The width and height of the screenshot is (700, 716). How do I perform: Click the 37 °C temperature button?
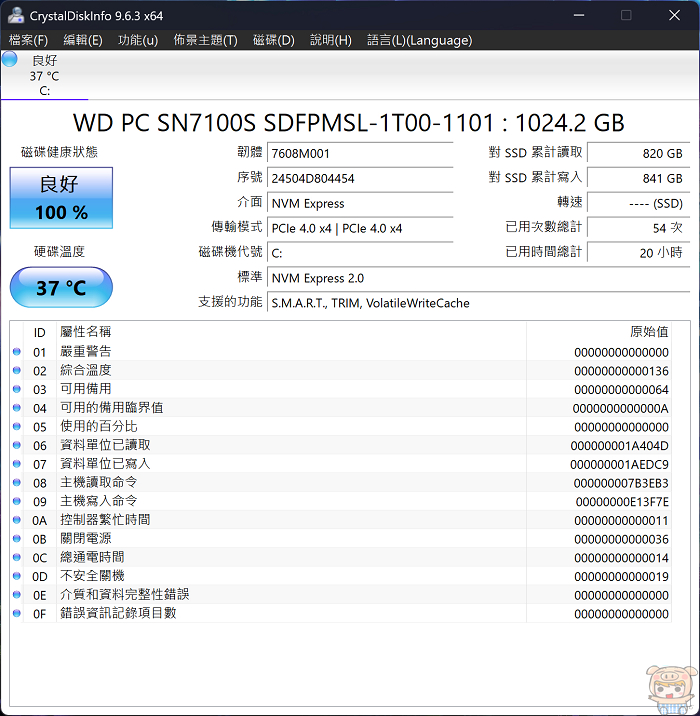pyautogui.click(x=61, y=288)
